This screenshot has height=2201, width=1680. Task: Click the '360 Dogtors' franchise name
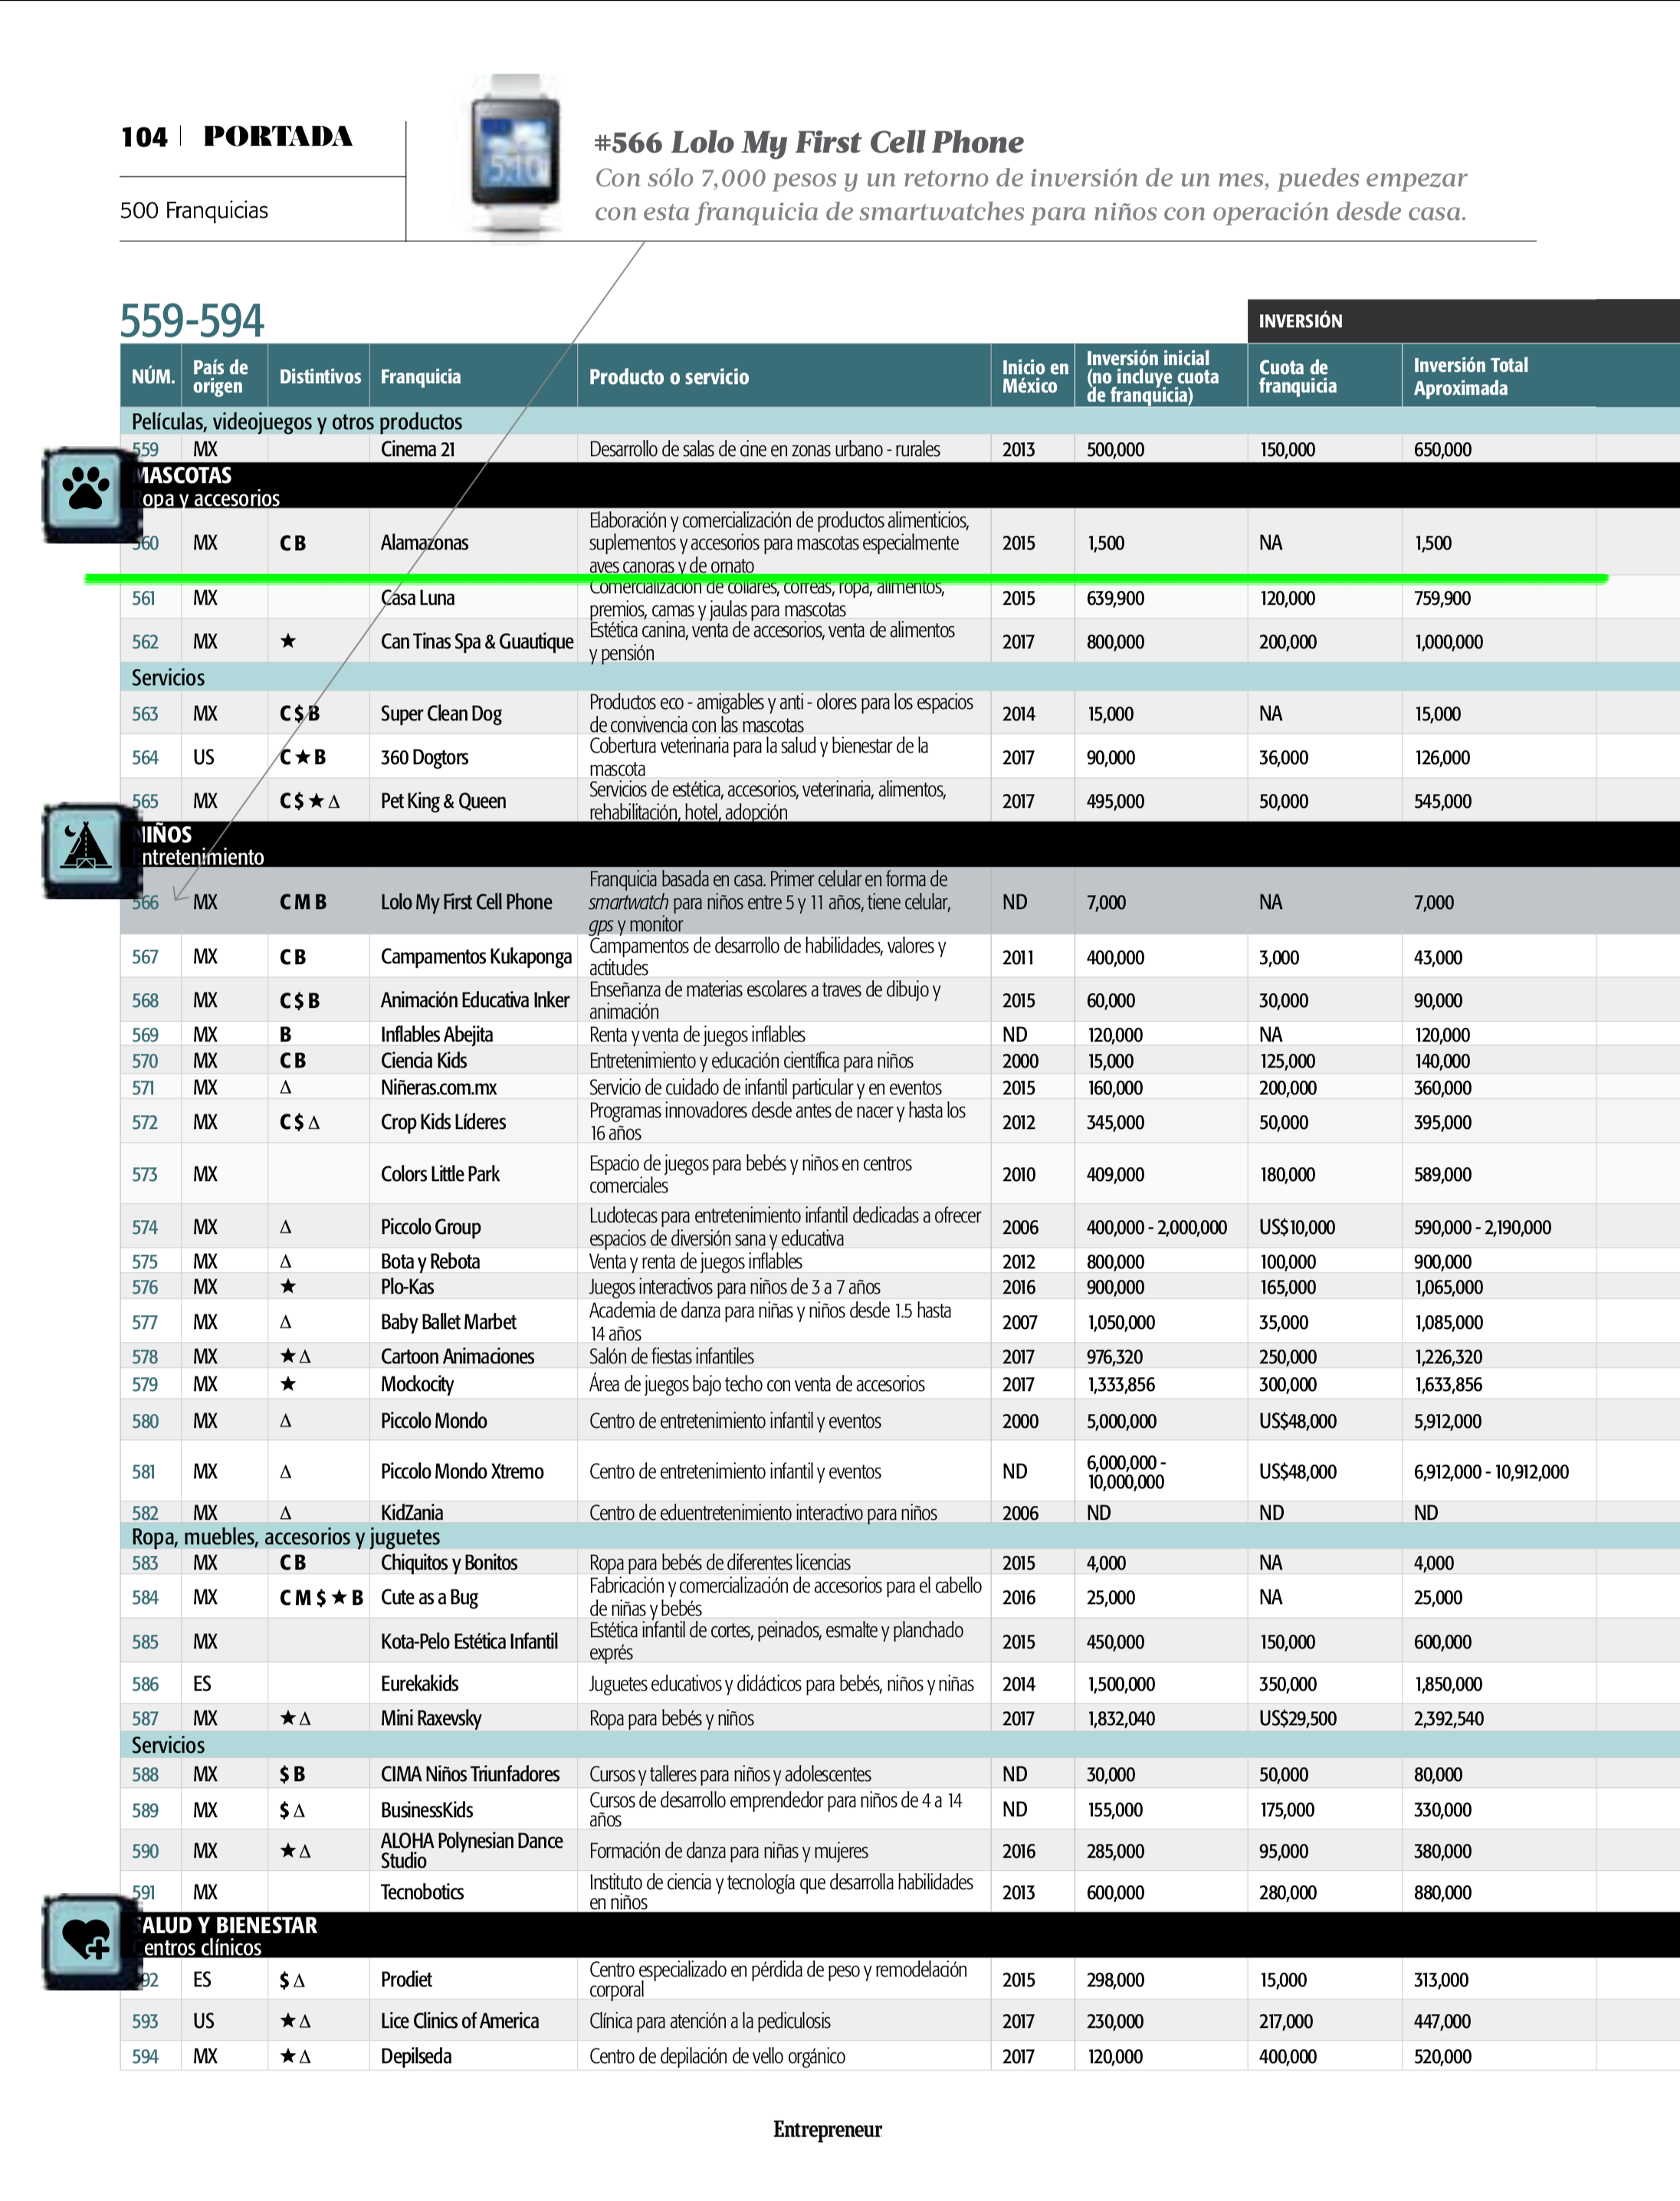(424, 758)
